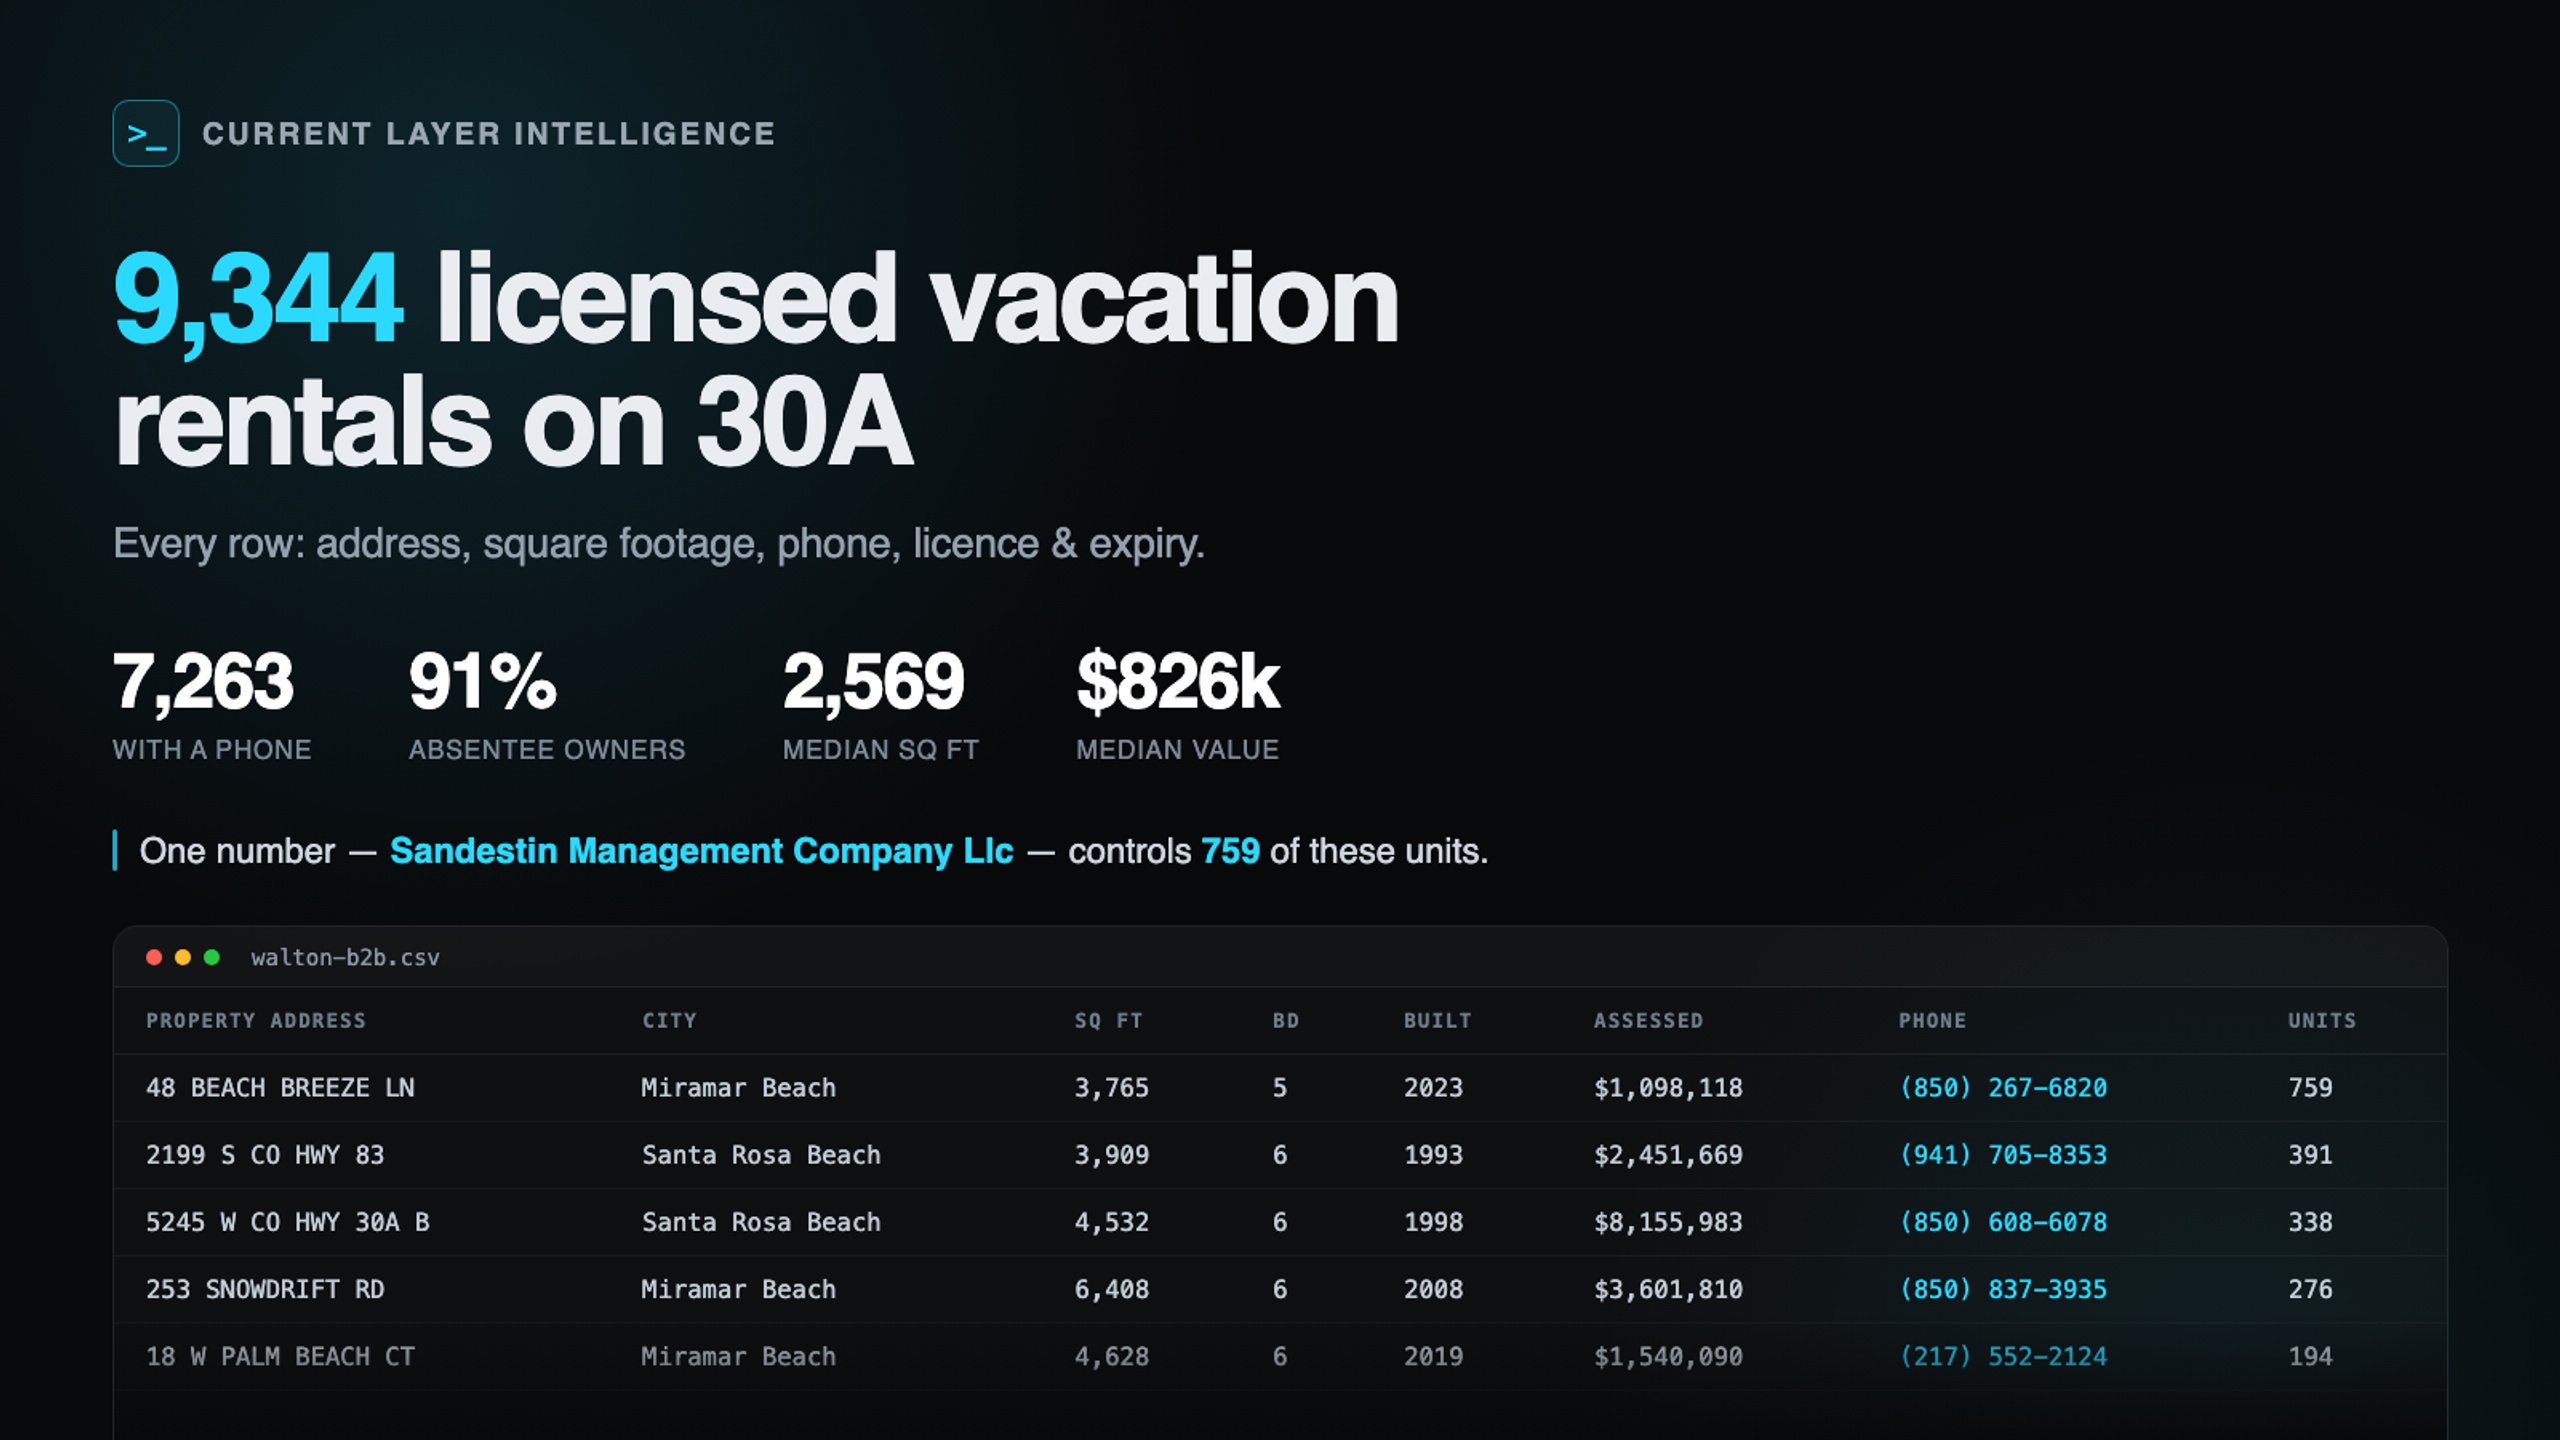
Task: Click the terminal prompt logo icon
Action: click(x=146, y=133)
